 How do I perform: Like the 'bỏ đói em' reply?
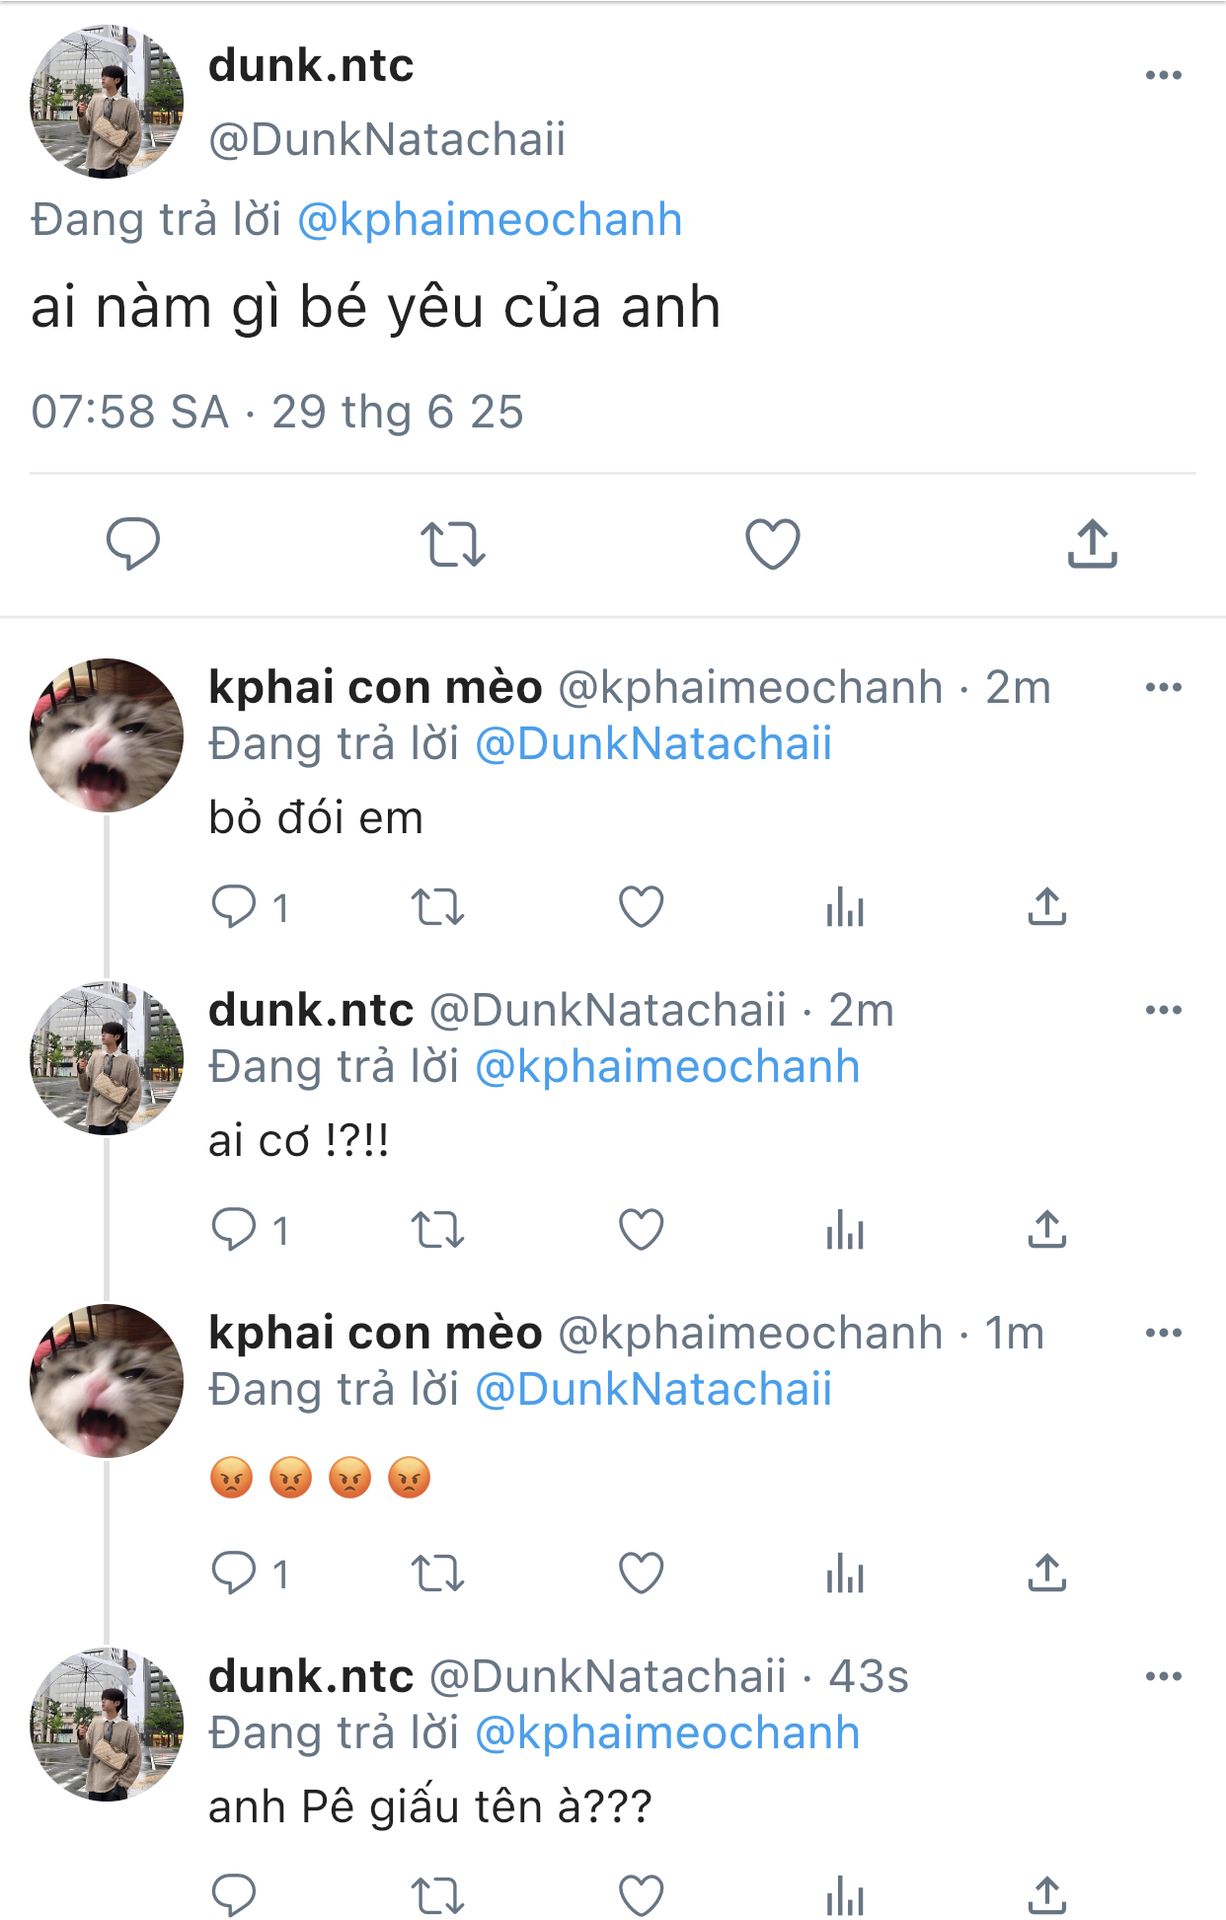click(641, 907)
